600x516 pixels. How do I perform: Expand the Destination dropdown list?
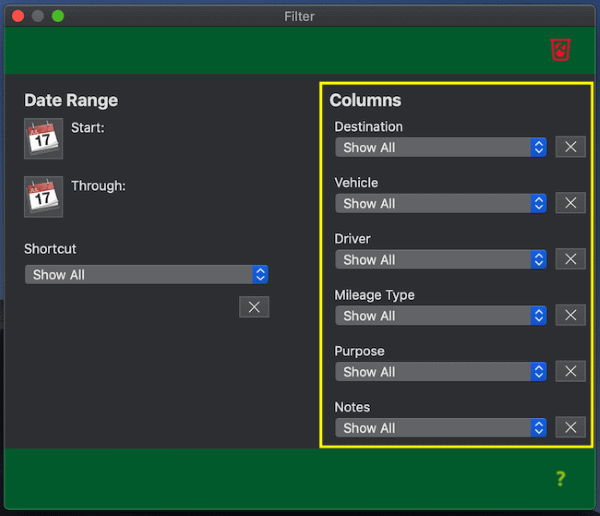[440, 147]
